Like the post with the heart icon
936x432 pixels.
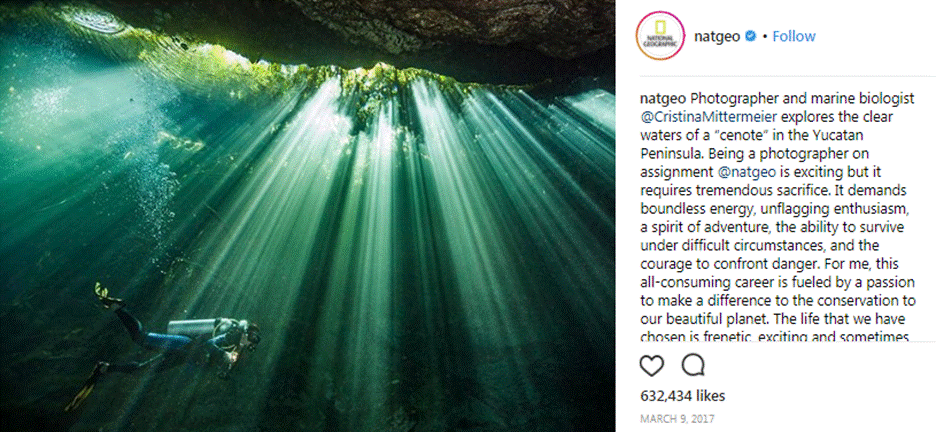651,365
